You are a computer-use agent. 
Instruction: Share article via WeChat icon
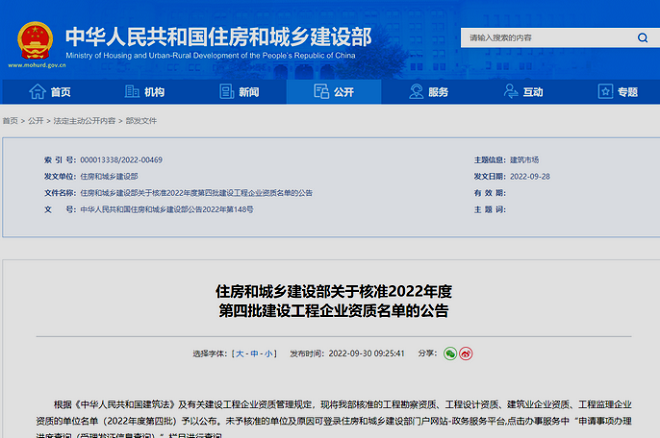pyautogui.click(x=450, y=353)
